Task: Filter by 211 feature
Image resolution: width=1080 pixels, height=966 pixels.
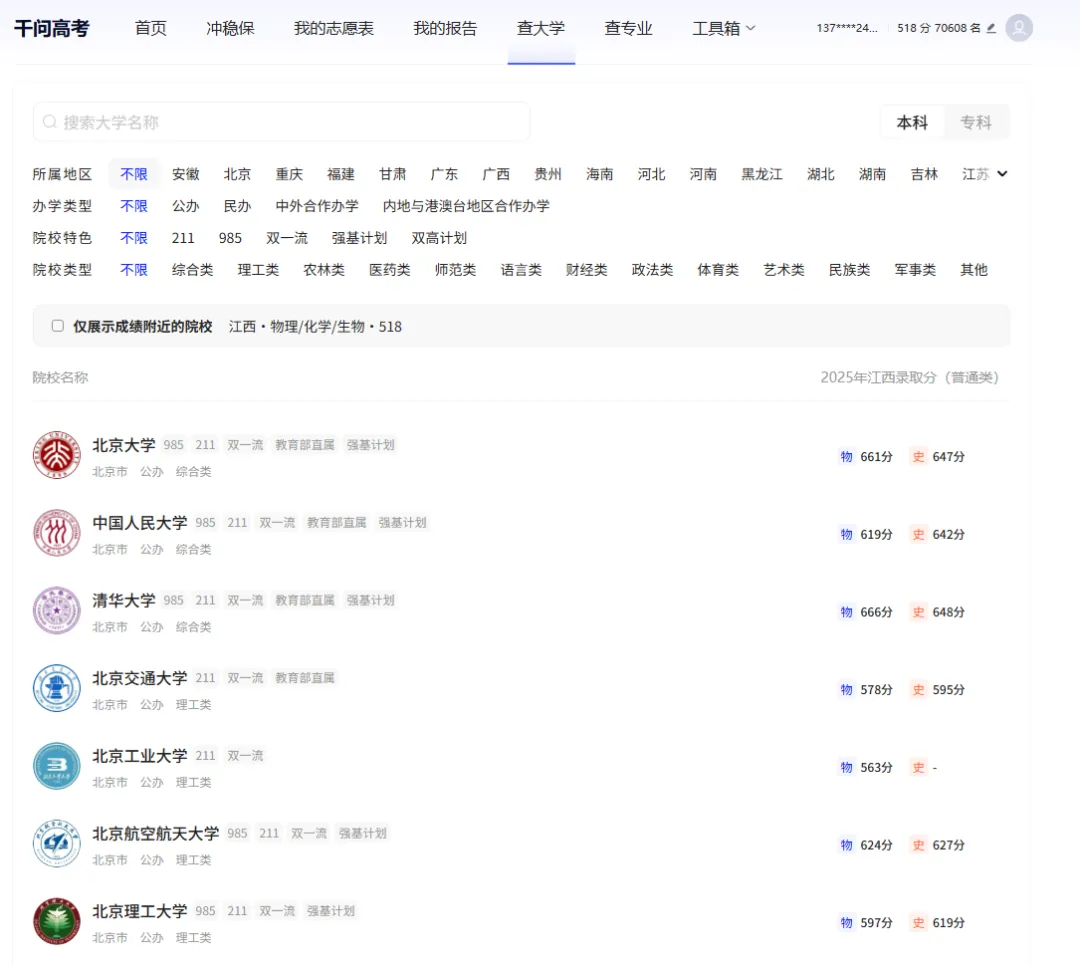Action: (183, 238)
